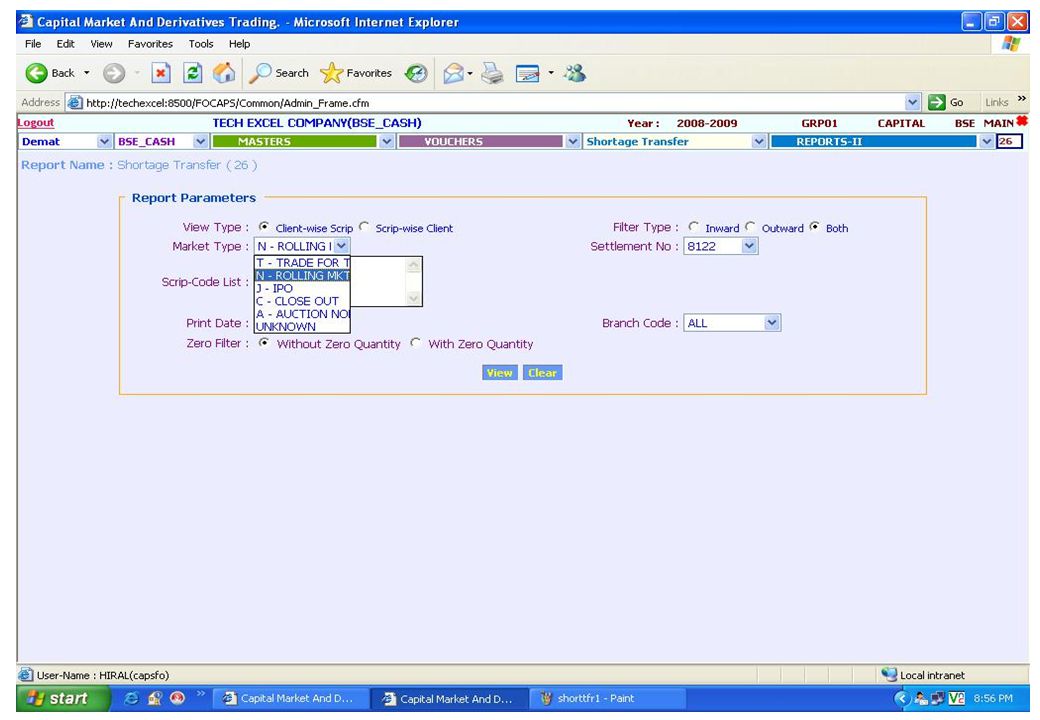Viewport: 1040px width, 720px height.
Task: Click the red asterisk icon beside MAIN
Action: click(1021, 121)
